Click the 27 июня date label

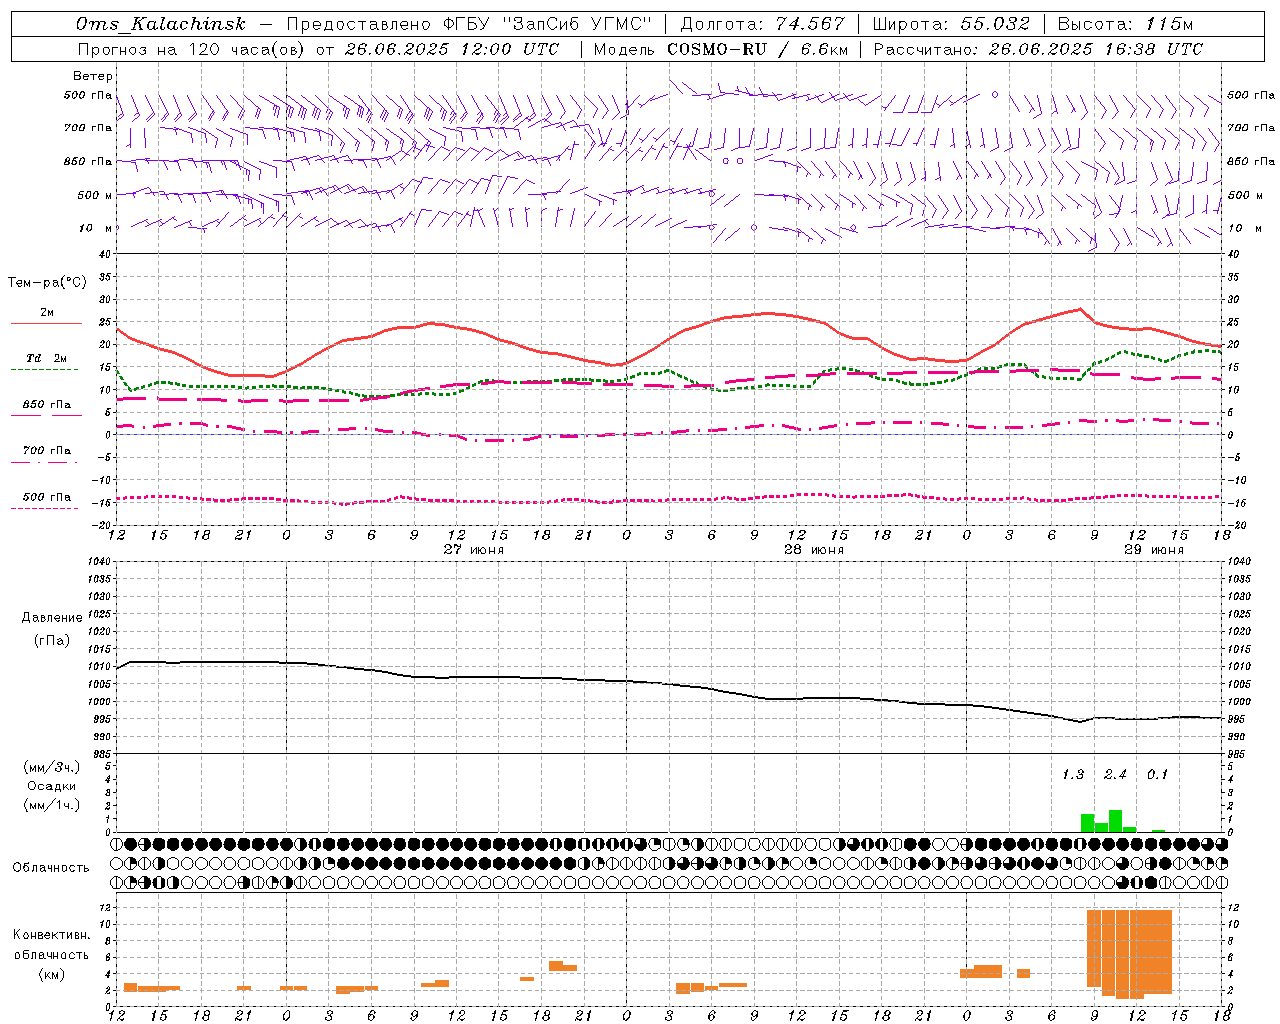474,550
